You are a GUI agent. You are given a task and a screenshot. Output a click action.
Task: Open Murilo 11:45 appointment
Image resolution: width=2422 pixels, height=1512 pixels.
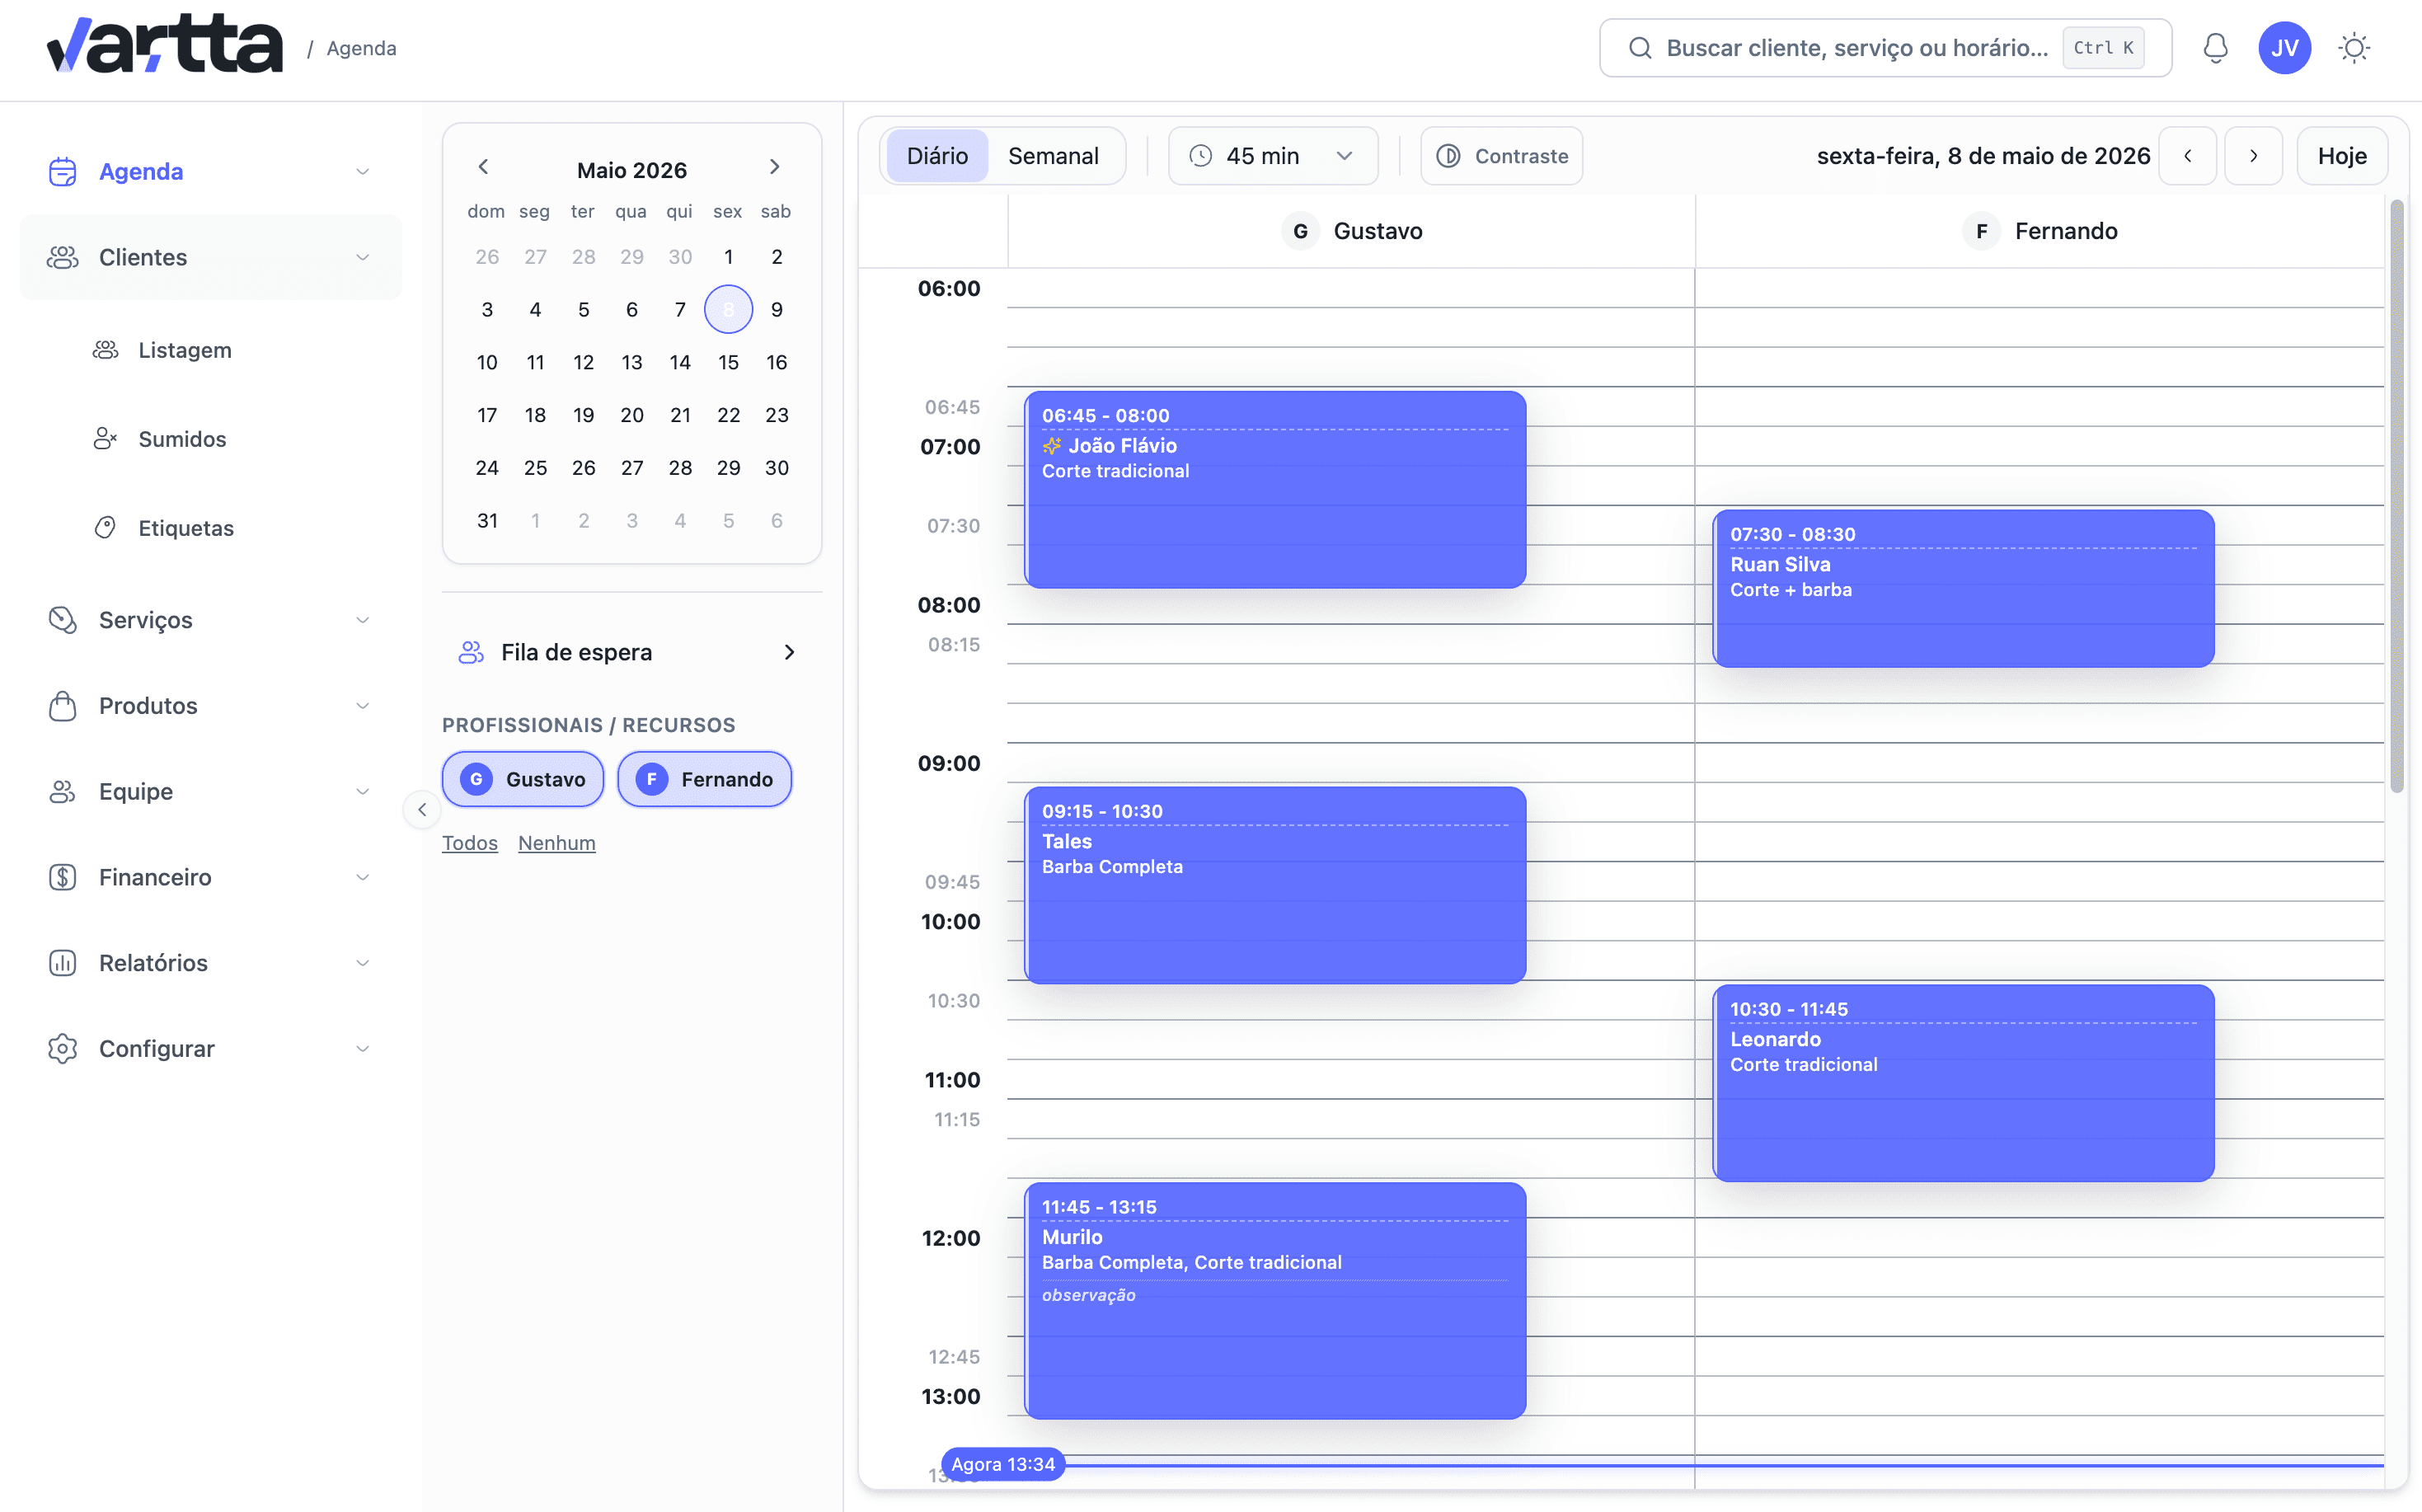pyautogui.click(x=1275, y=1300)
